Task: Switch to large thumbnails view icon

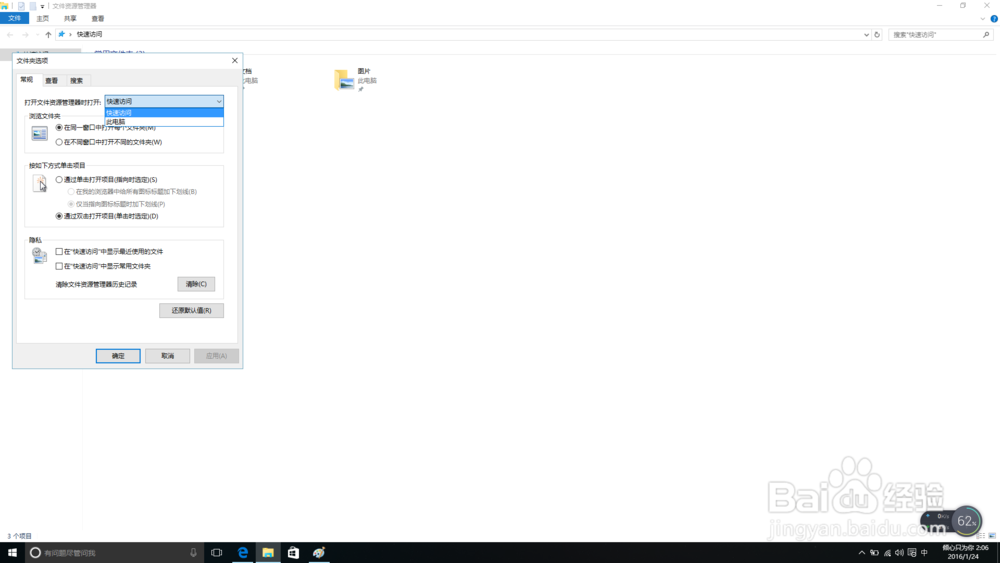Action: click(992, 536)
